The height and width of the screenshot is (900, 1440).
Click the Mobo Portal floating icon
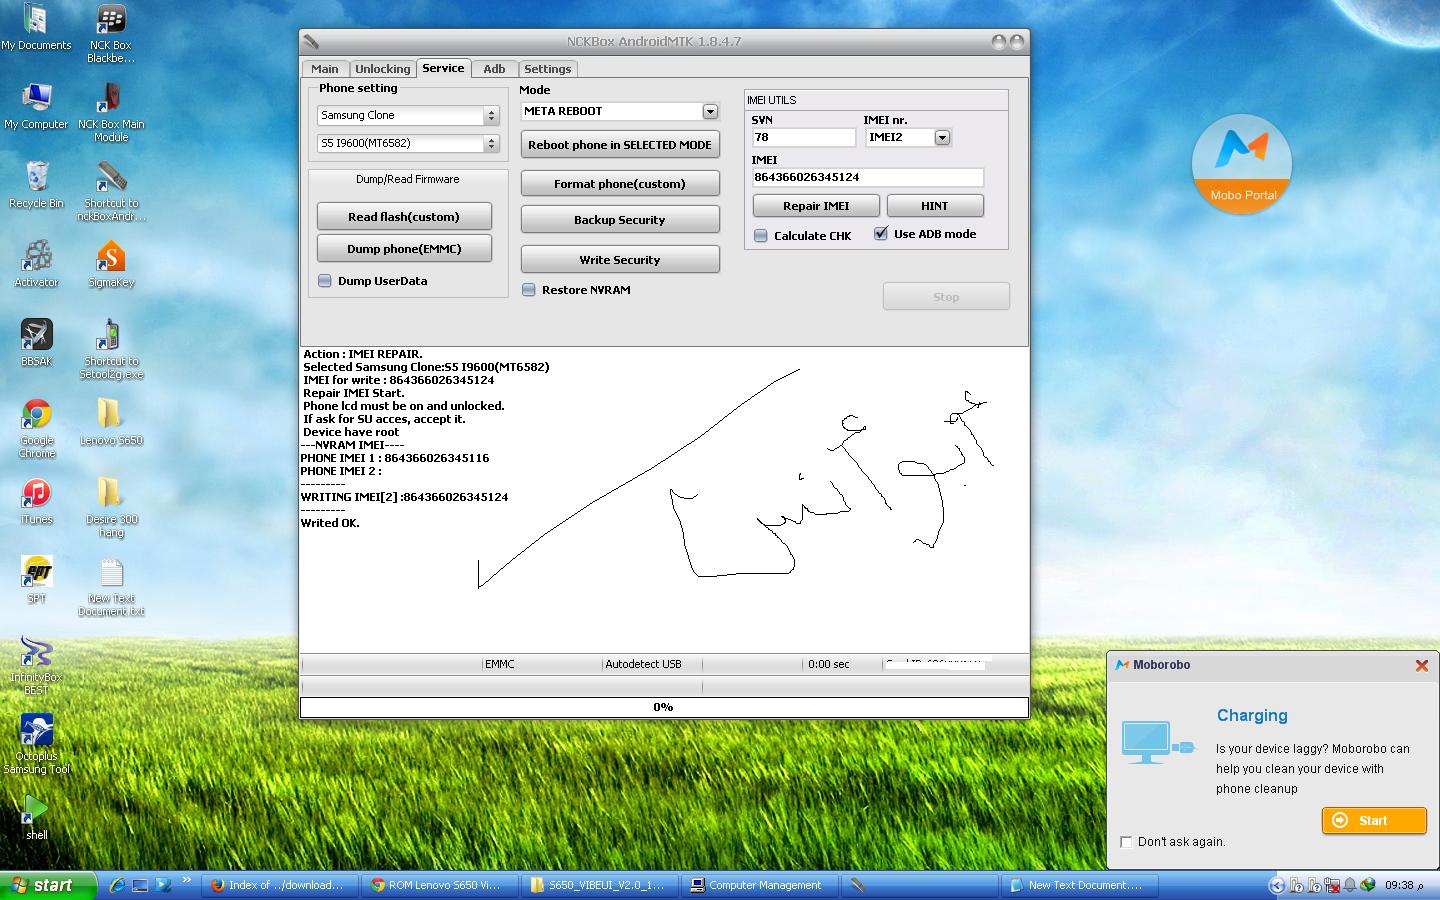click(x=1242, y=164)
